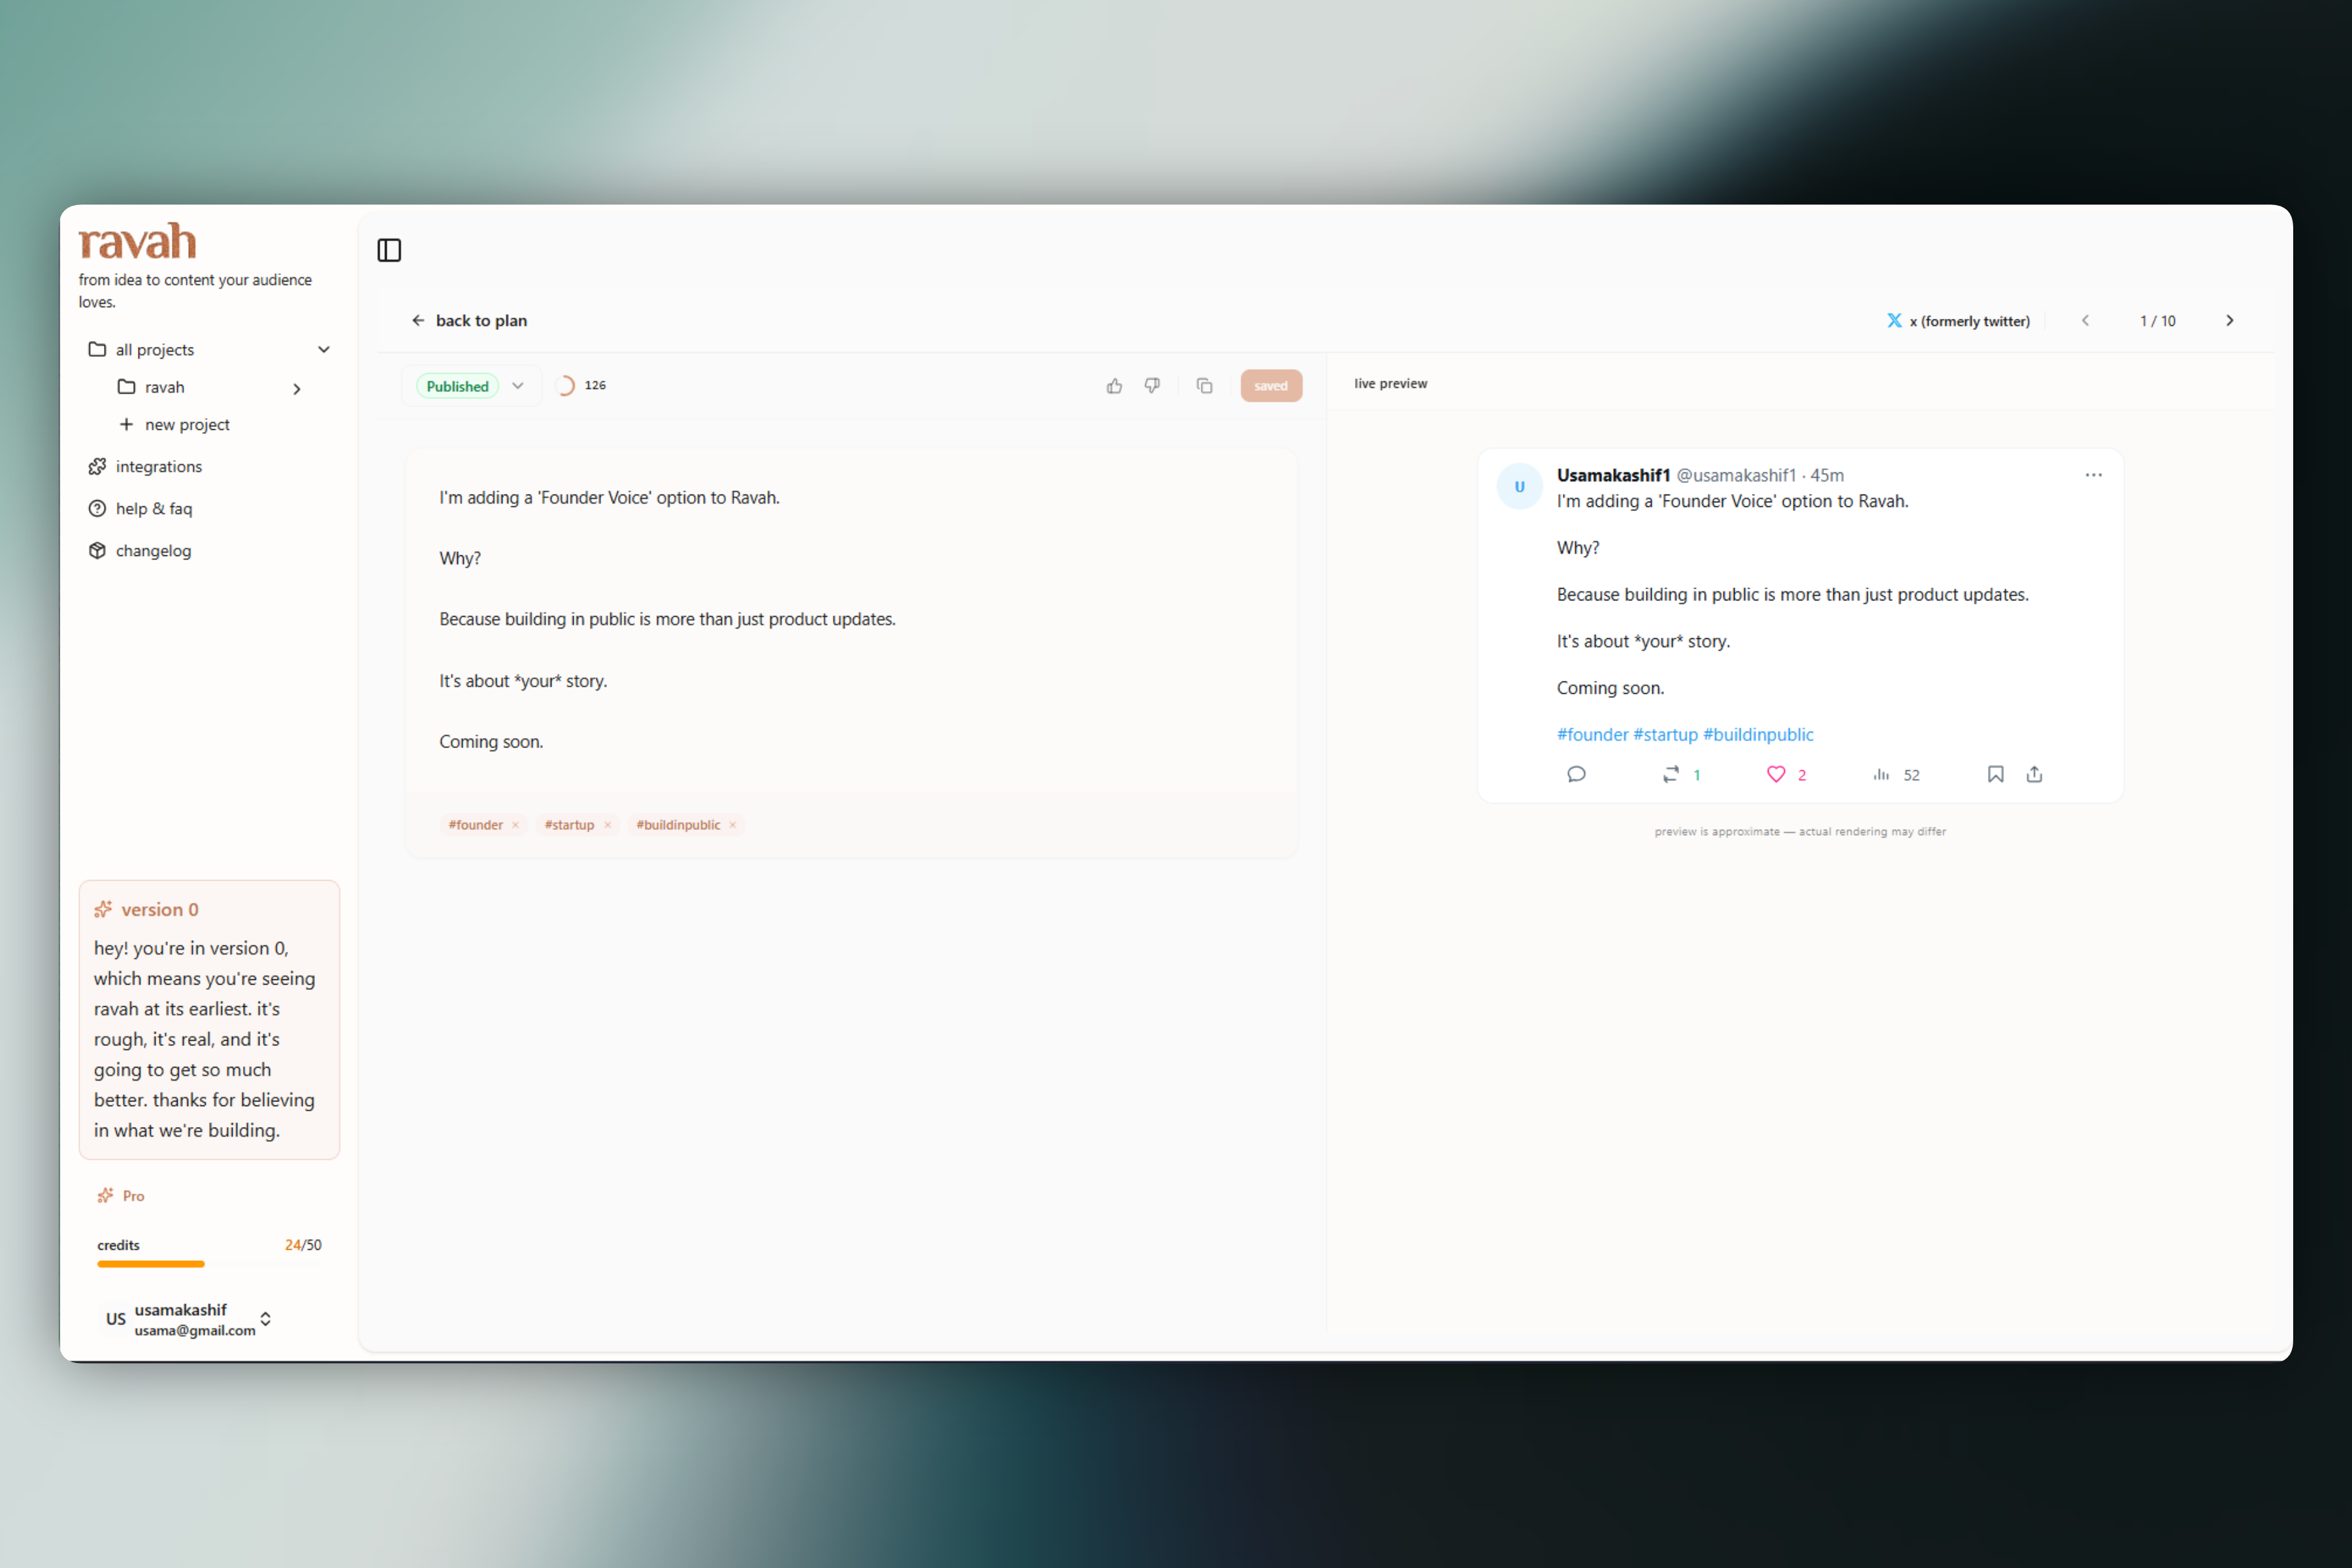The width and height of the screenshot is (2352, 1568).
Task: Click the share icon in preview
Action: tap(2034, 774)
